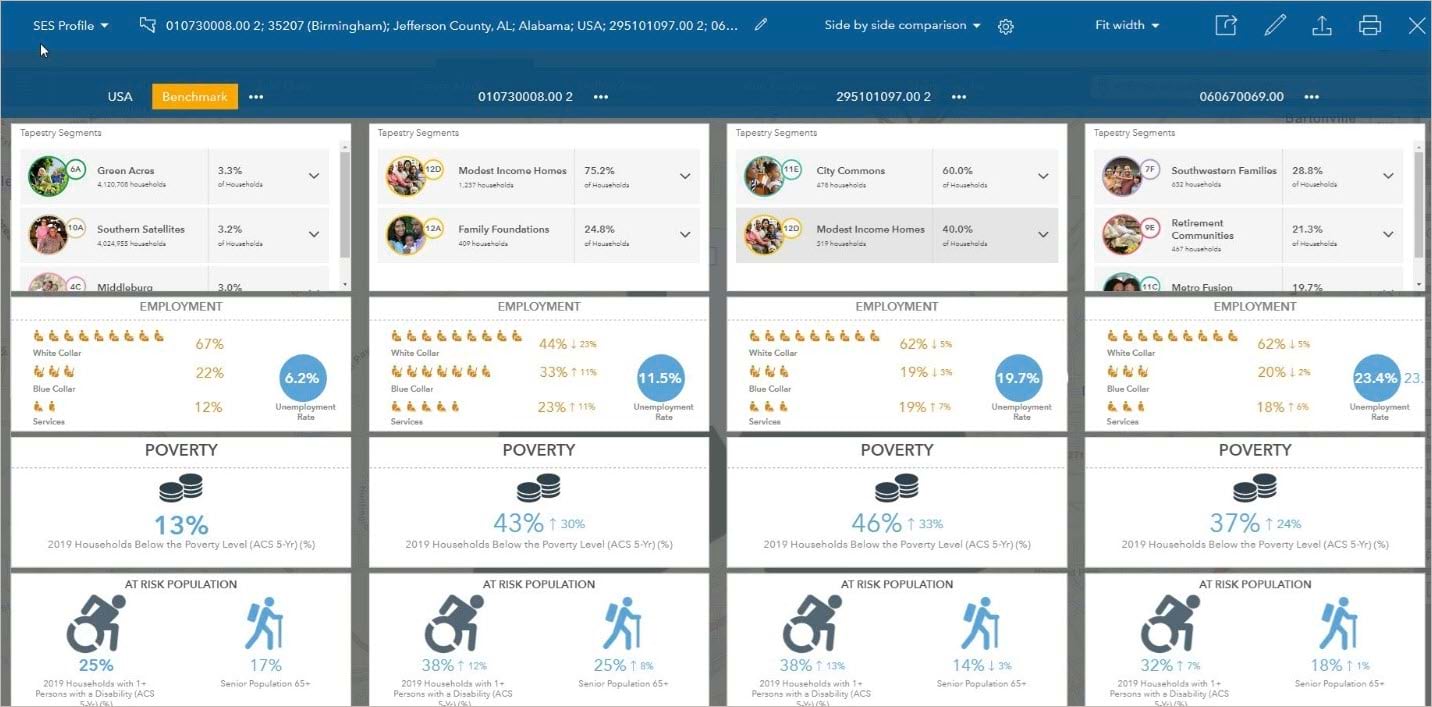Image resolution: width=1432 pixels, height=707 pixels.
Task: Open options ellipsis for 010730008.00 2
Action: (601, 97)
